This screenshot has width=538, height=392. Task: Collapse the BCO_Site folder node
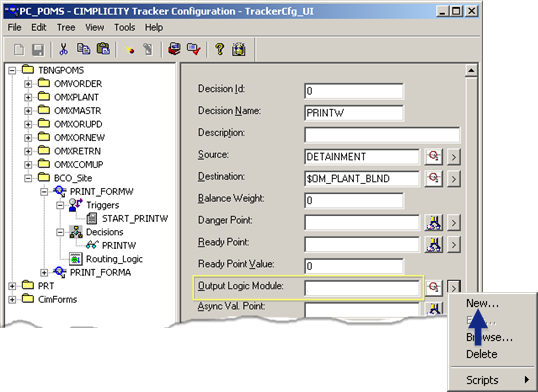click(x=28, y=178)
